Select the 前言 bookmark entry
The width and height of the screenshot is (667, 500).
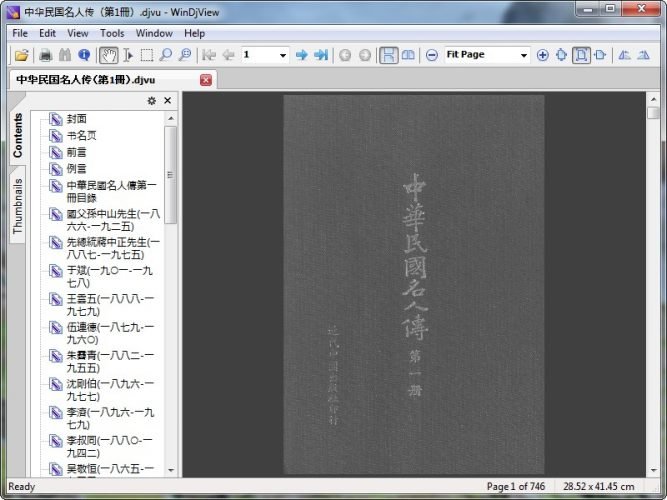click(x=77, y=152)
